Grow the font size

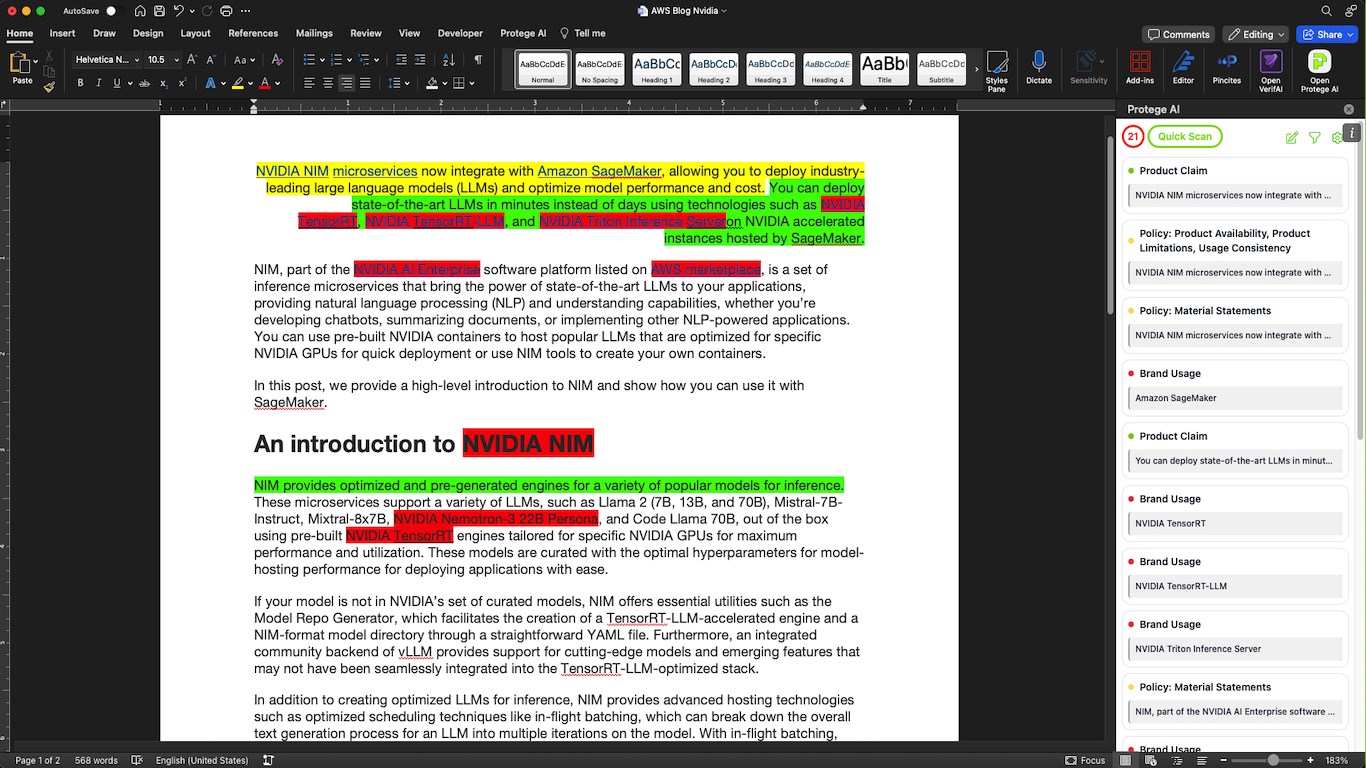coord(194,60)
